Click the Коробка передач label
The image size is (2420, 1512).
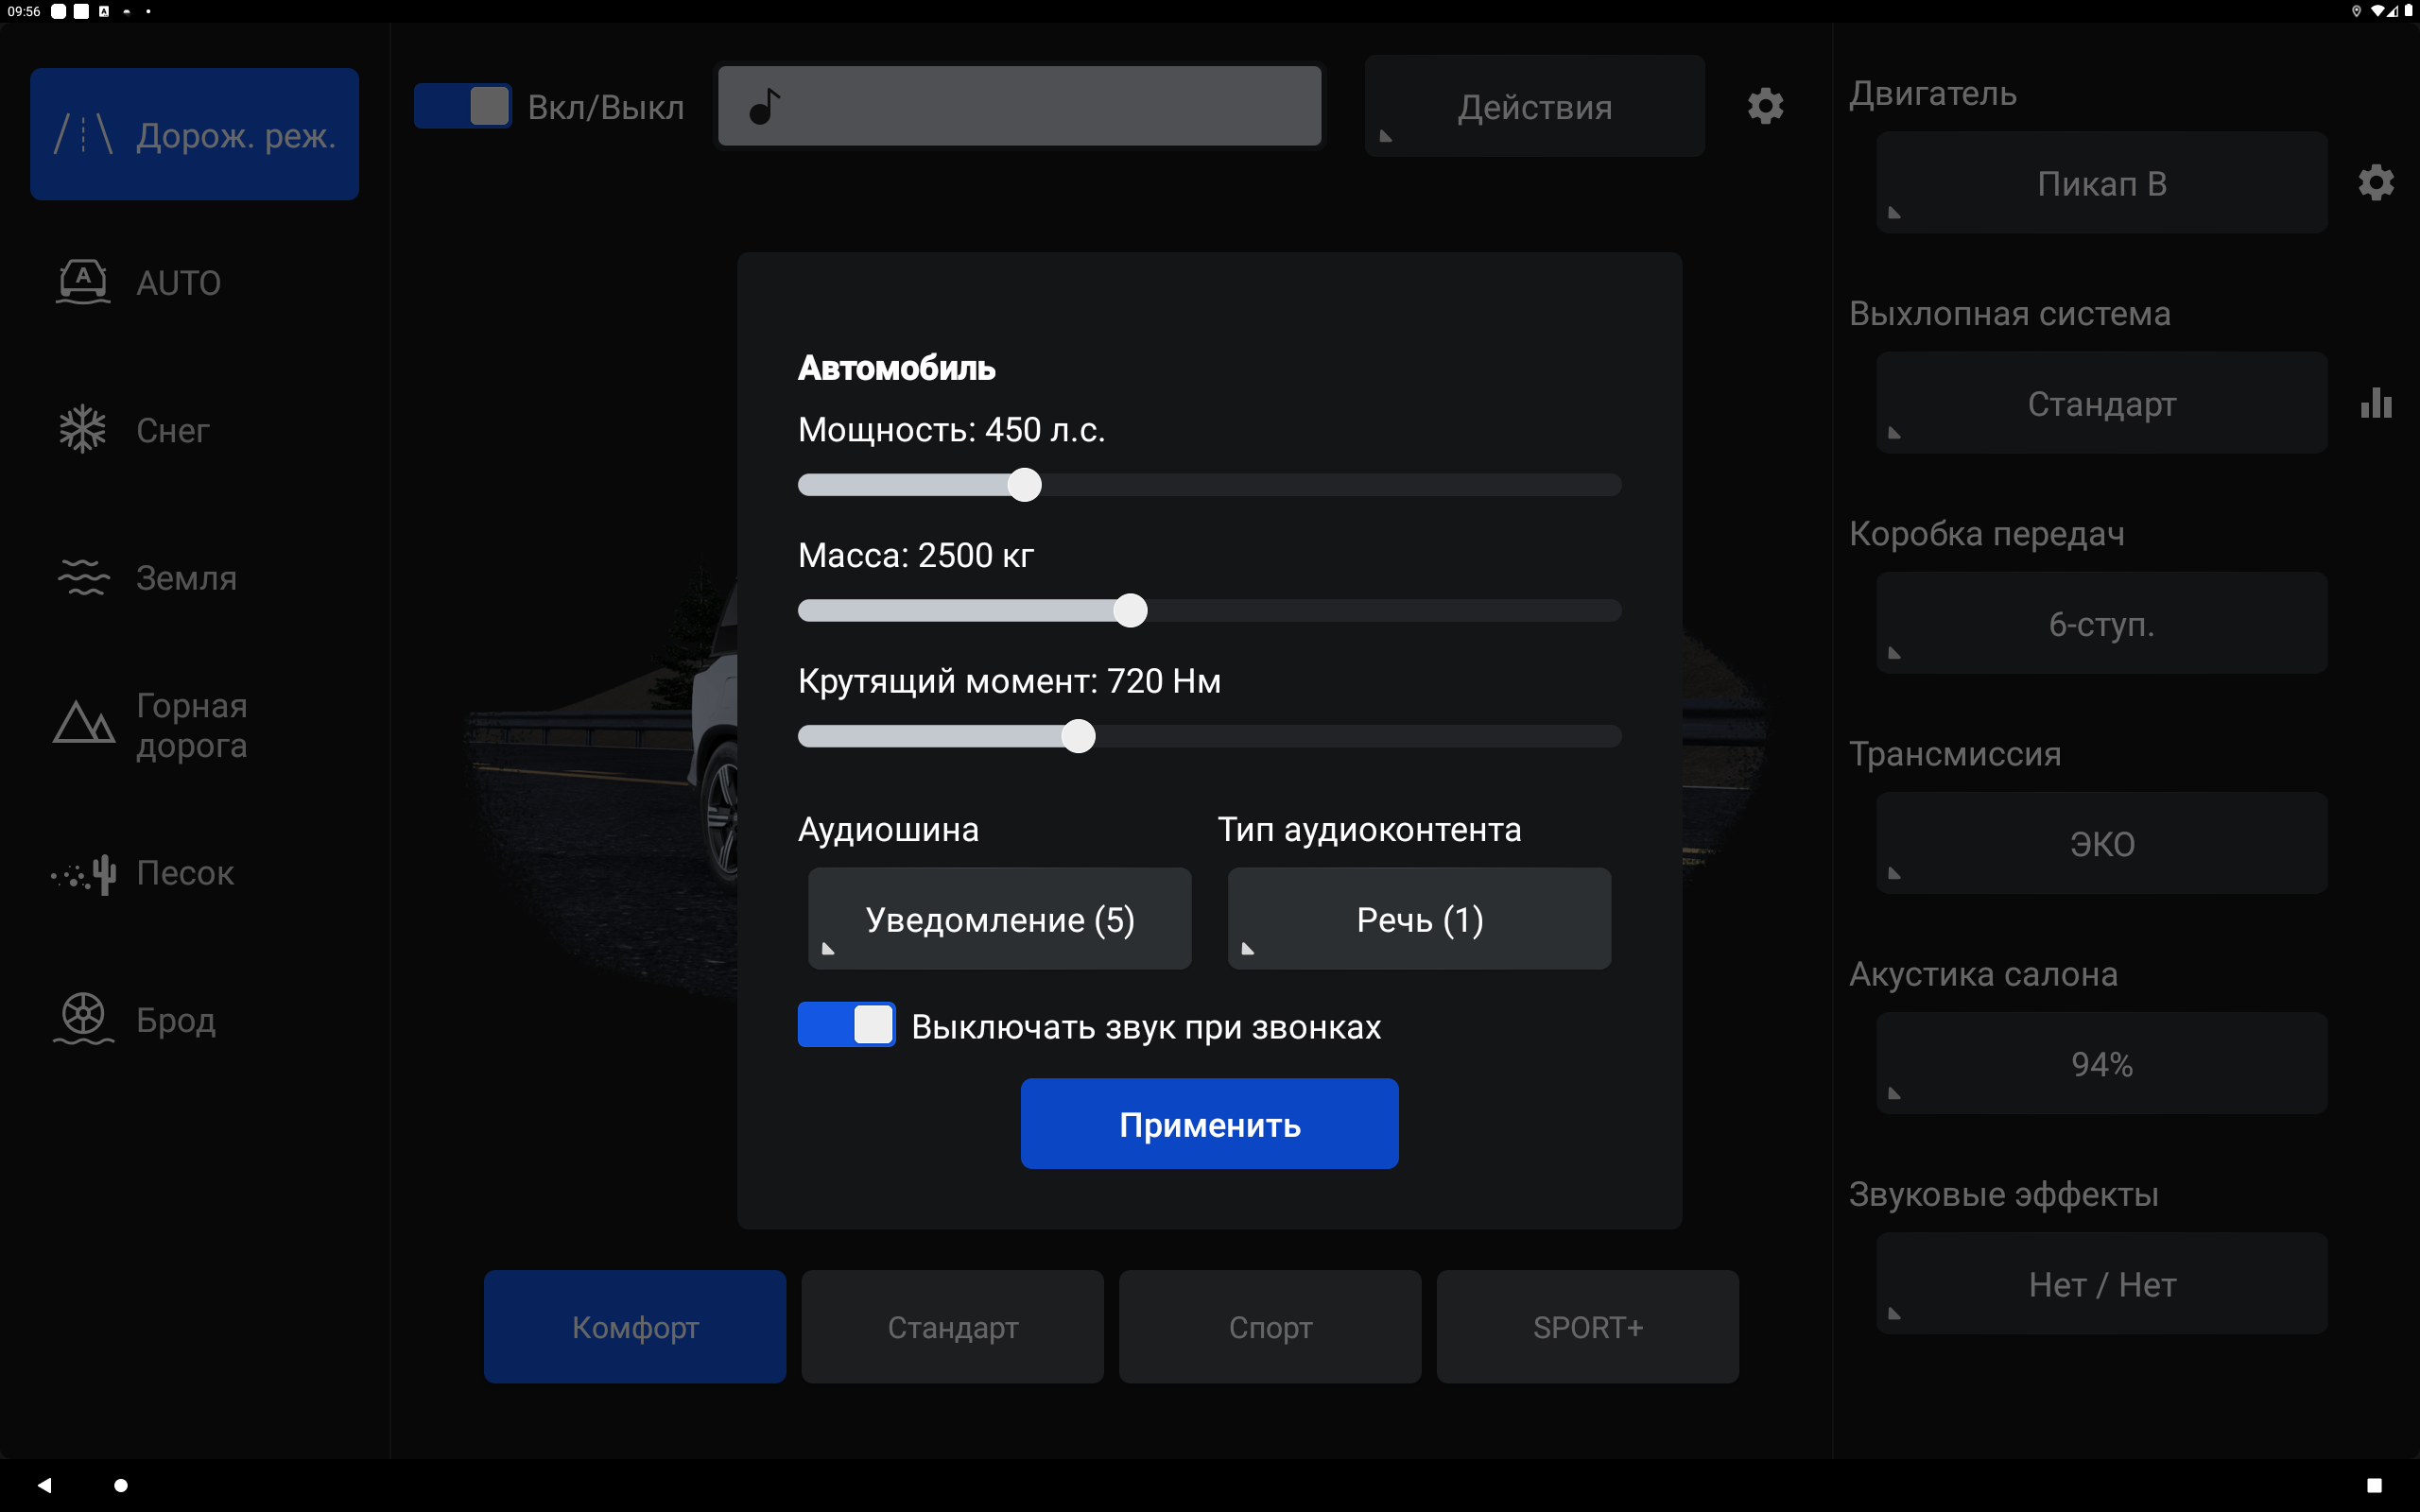tap(1986, 533)
